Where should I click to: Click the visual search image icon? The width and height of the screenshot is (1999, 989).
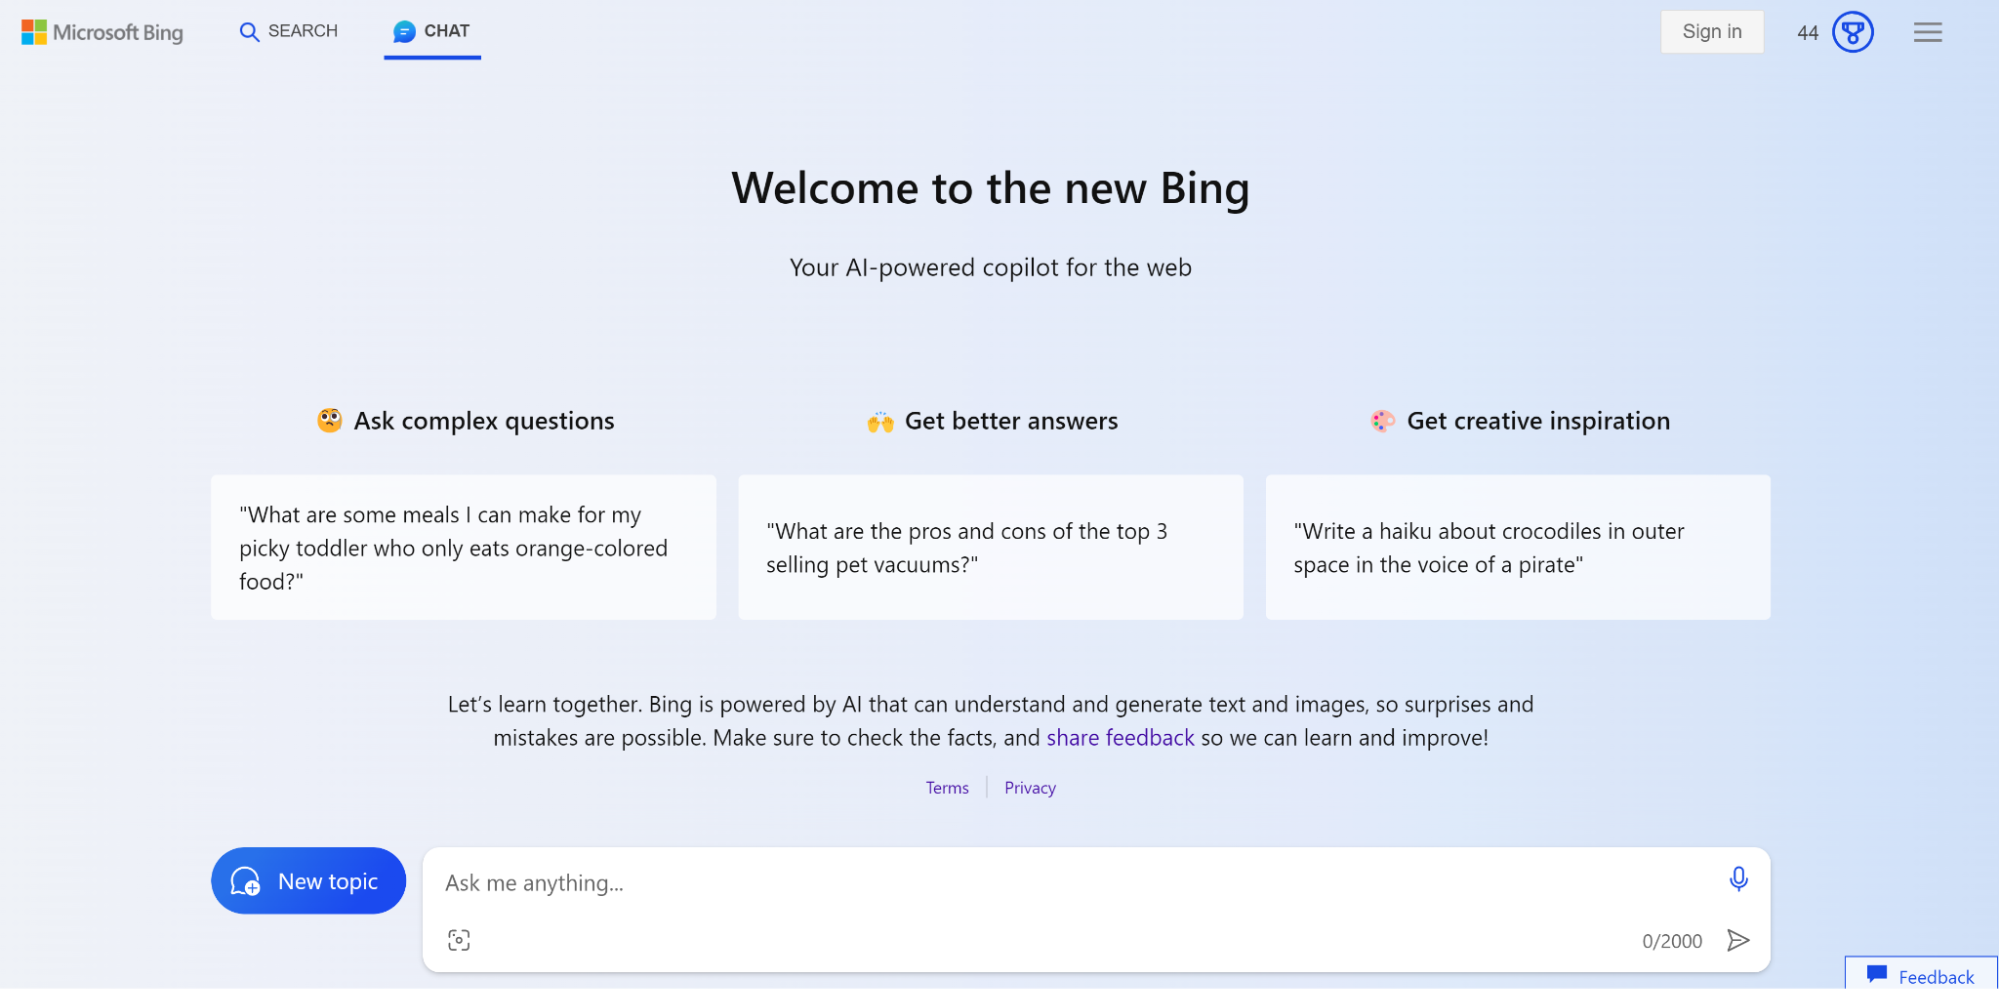click(x=459, y=940)
